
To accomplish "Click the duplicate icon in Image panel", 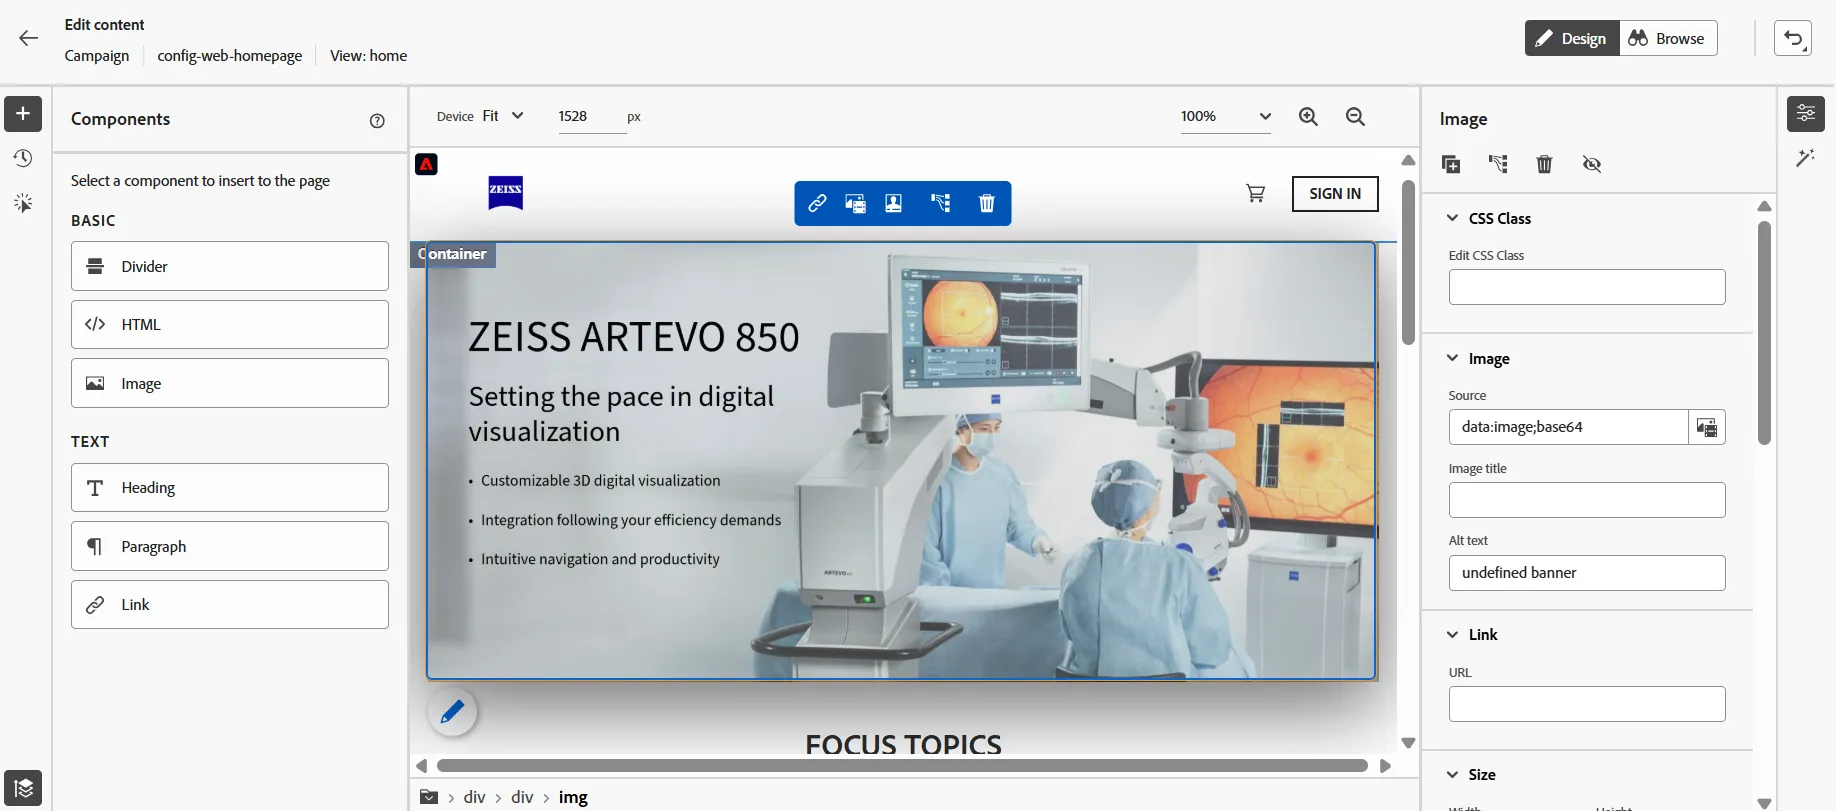I will [x=1451, y=164].
